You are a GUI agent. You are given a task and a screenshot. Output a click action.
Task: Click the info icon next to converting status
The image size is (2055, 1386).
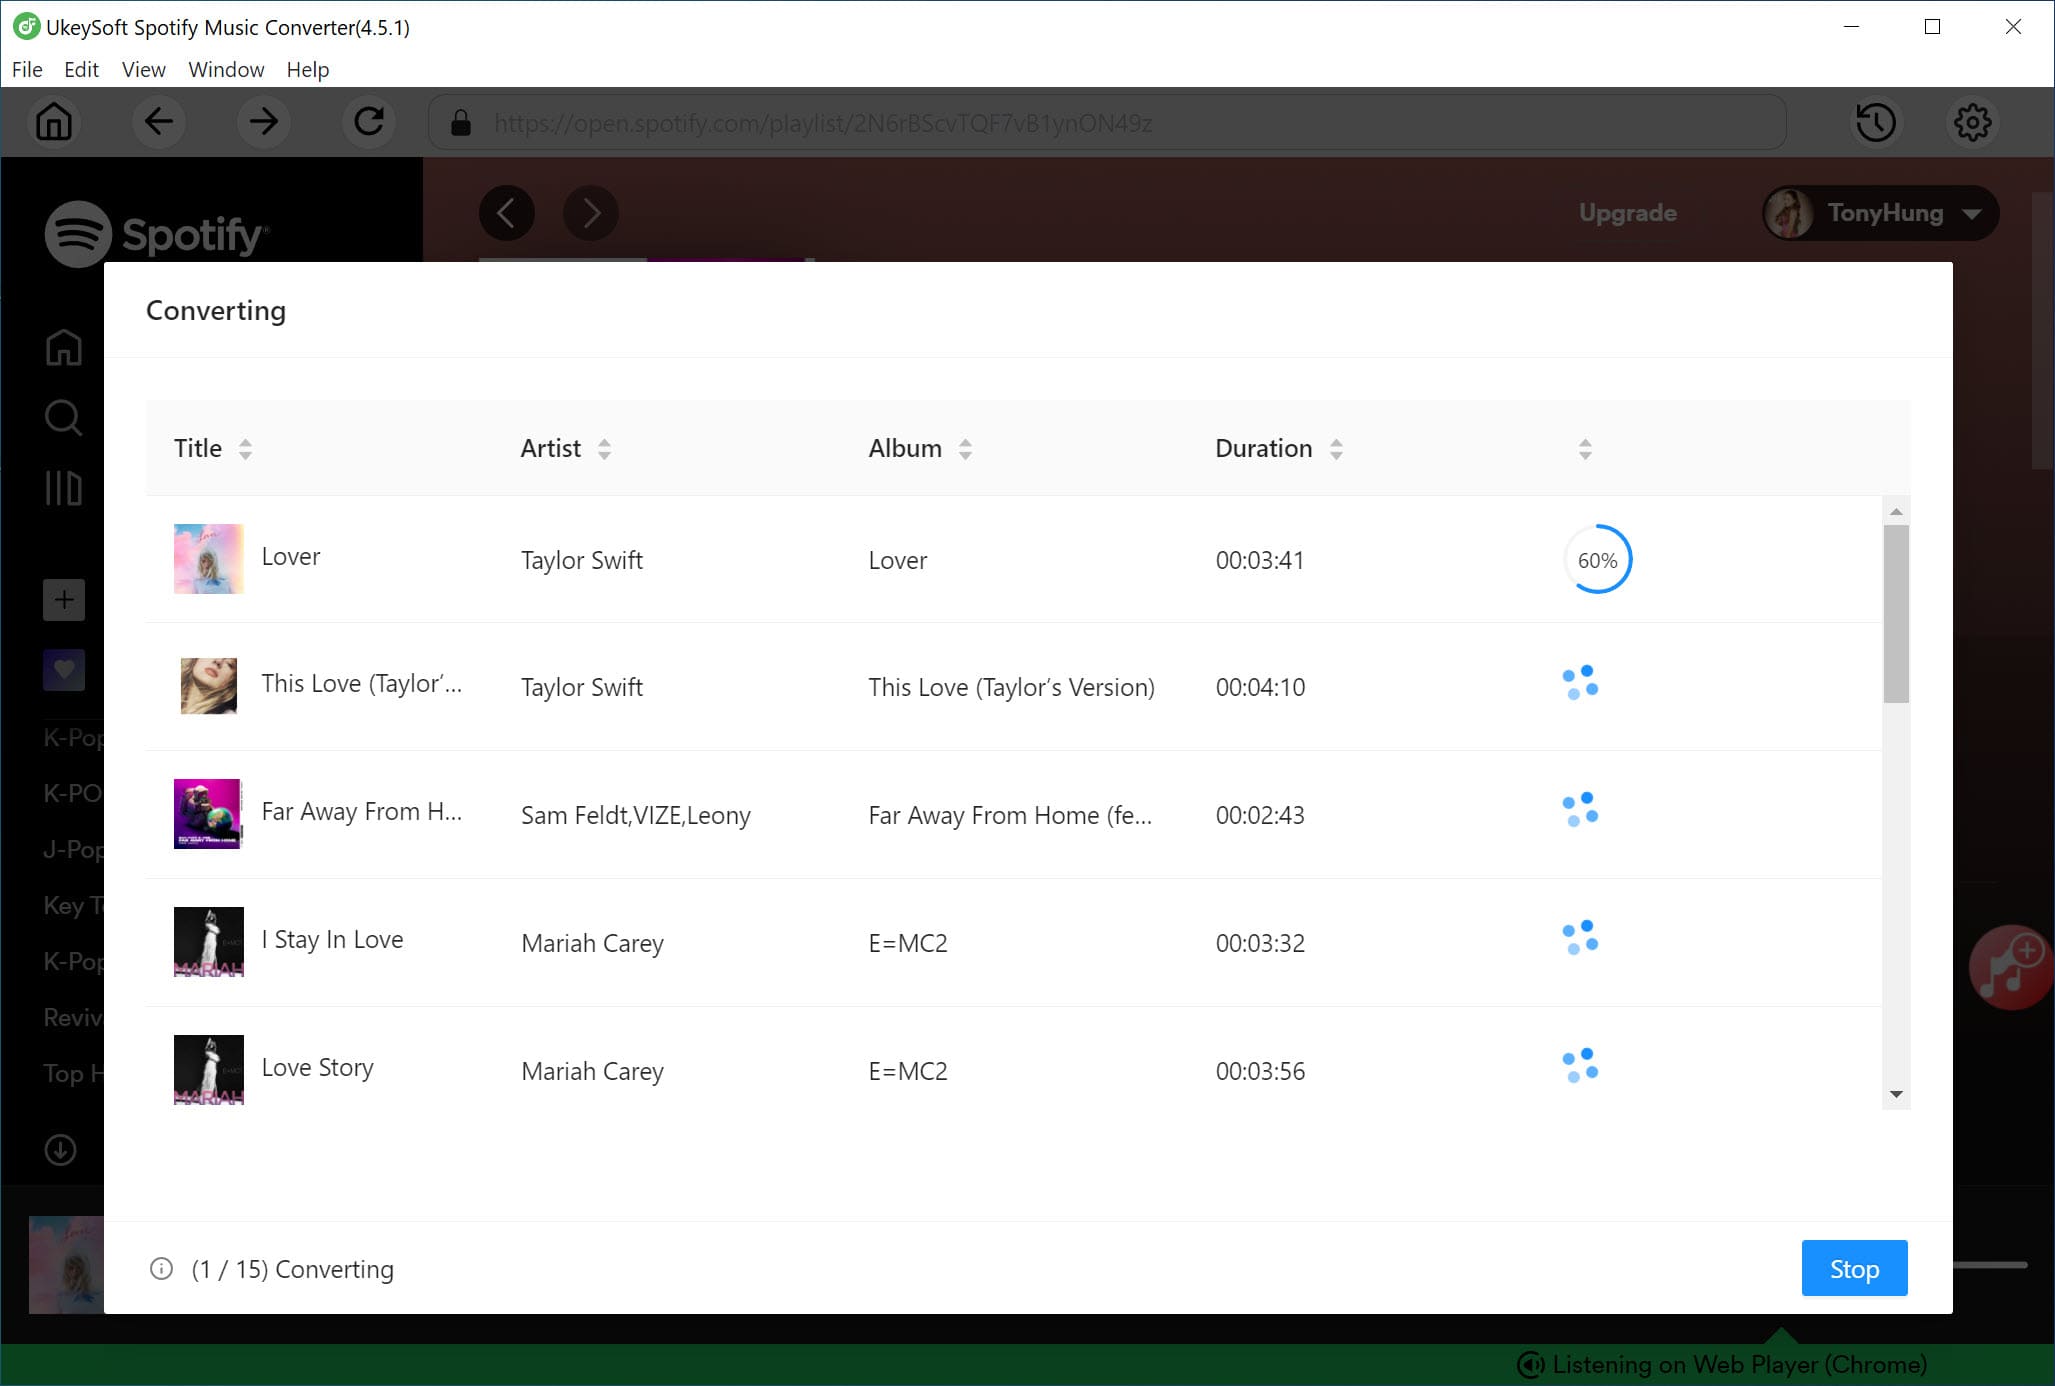click(x=159, y=1268)
